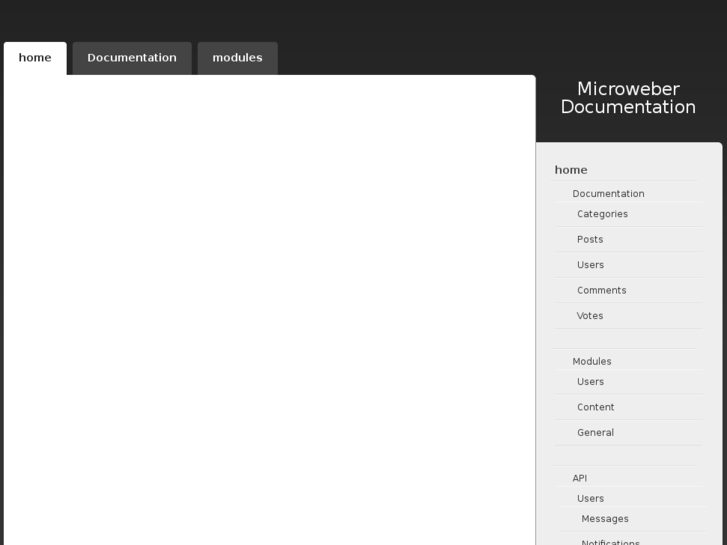The image size is (727, 545).
Task: Open Comments in the sidebar
Action: [x=601, y=290]
